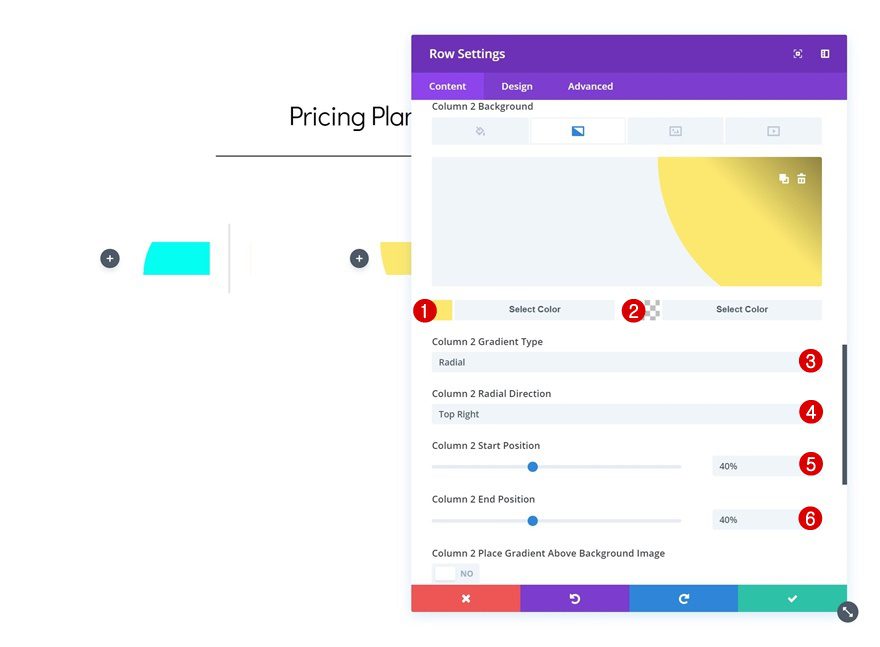Toggle Place Gradient Above Background Image
The height and width of the screenshot is (647, 880).
click(446, 572)
